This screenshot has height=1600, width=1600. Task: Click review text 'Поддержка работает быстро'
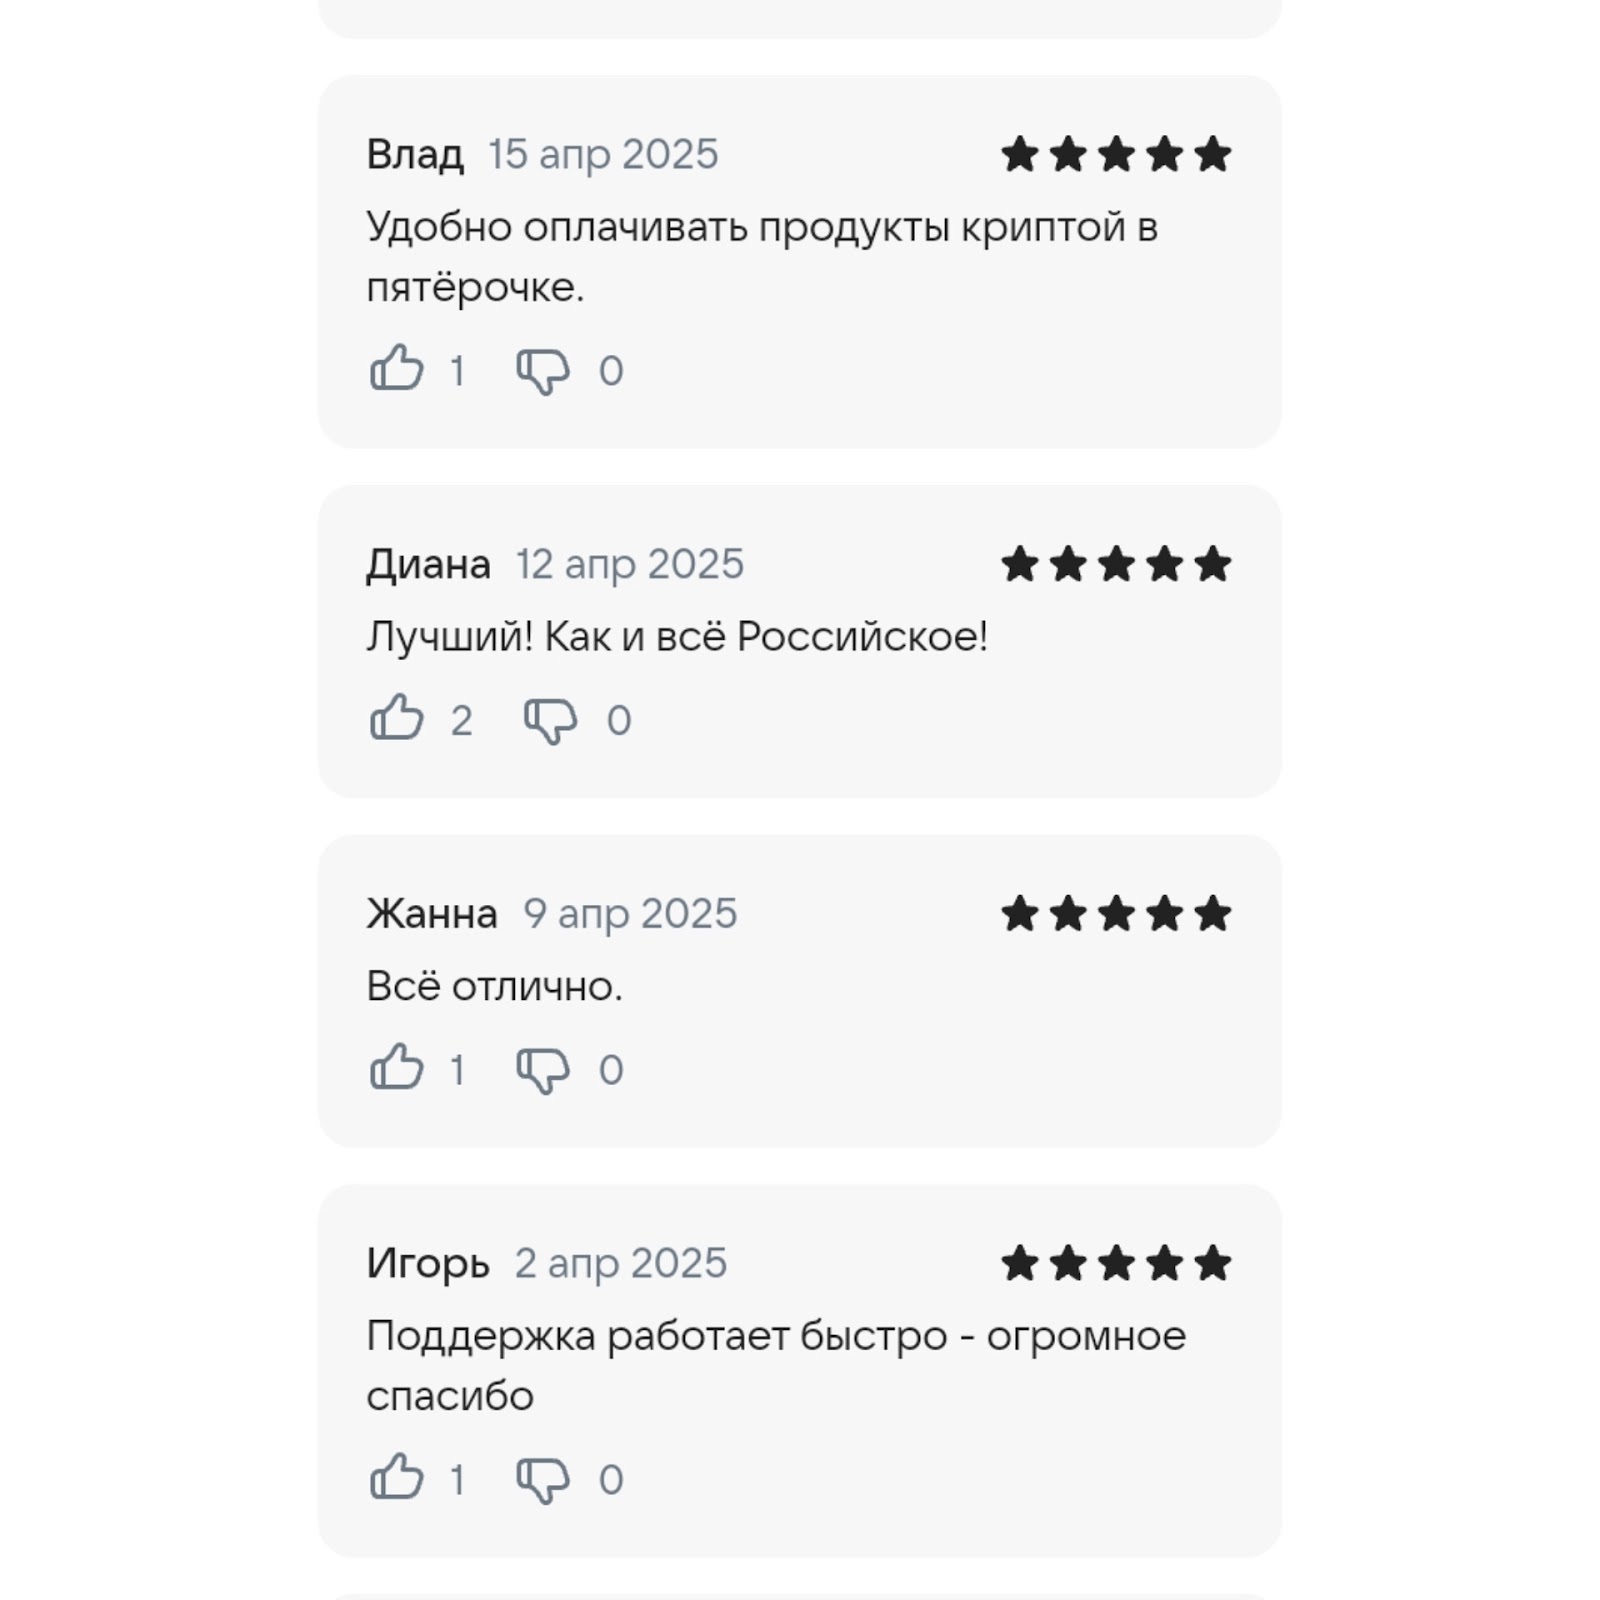coord(657,1337)
